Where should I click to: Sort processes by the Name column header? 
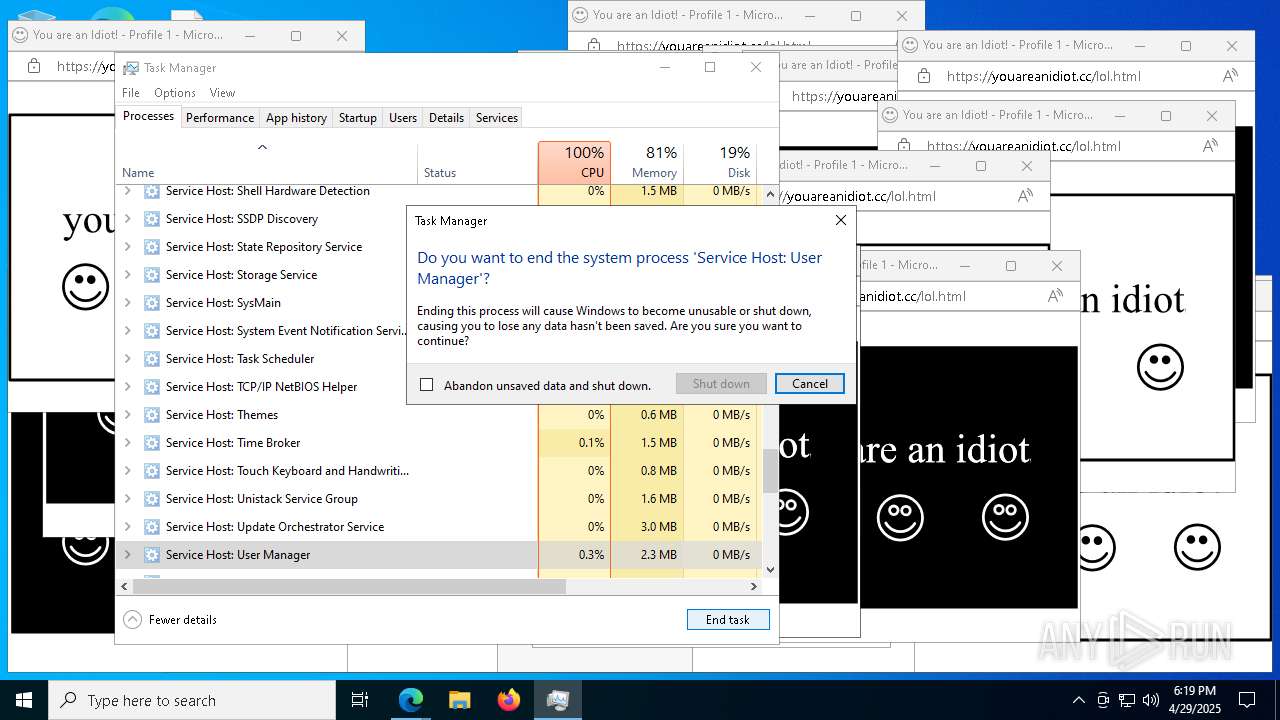pyautogui.click(x=268, y=162)
